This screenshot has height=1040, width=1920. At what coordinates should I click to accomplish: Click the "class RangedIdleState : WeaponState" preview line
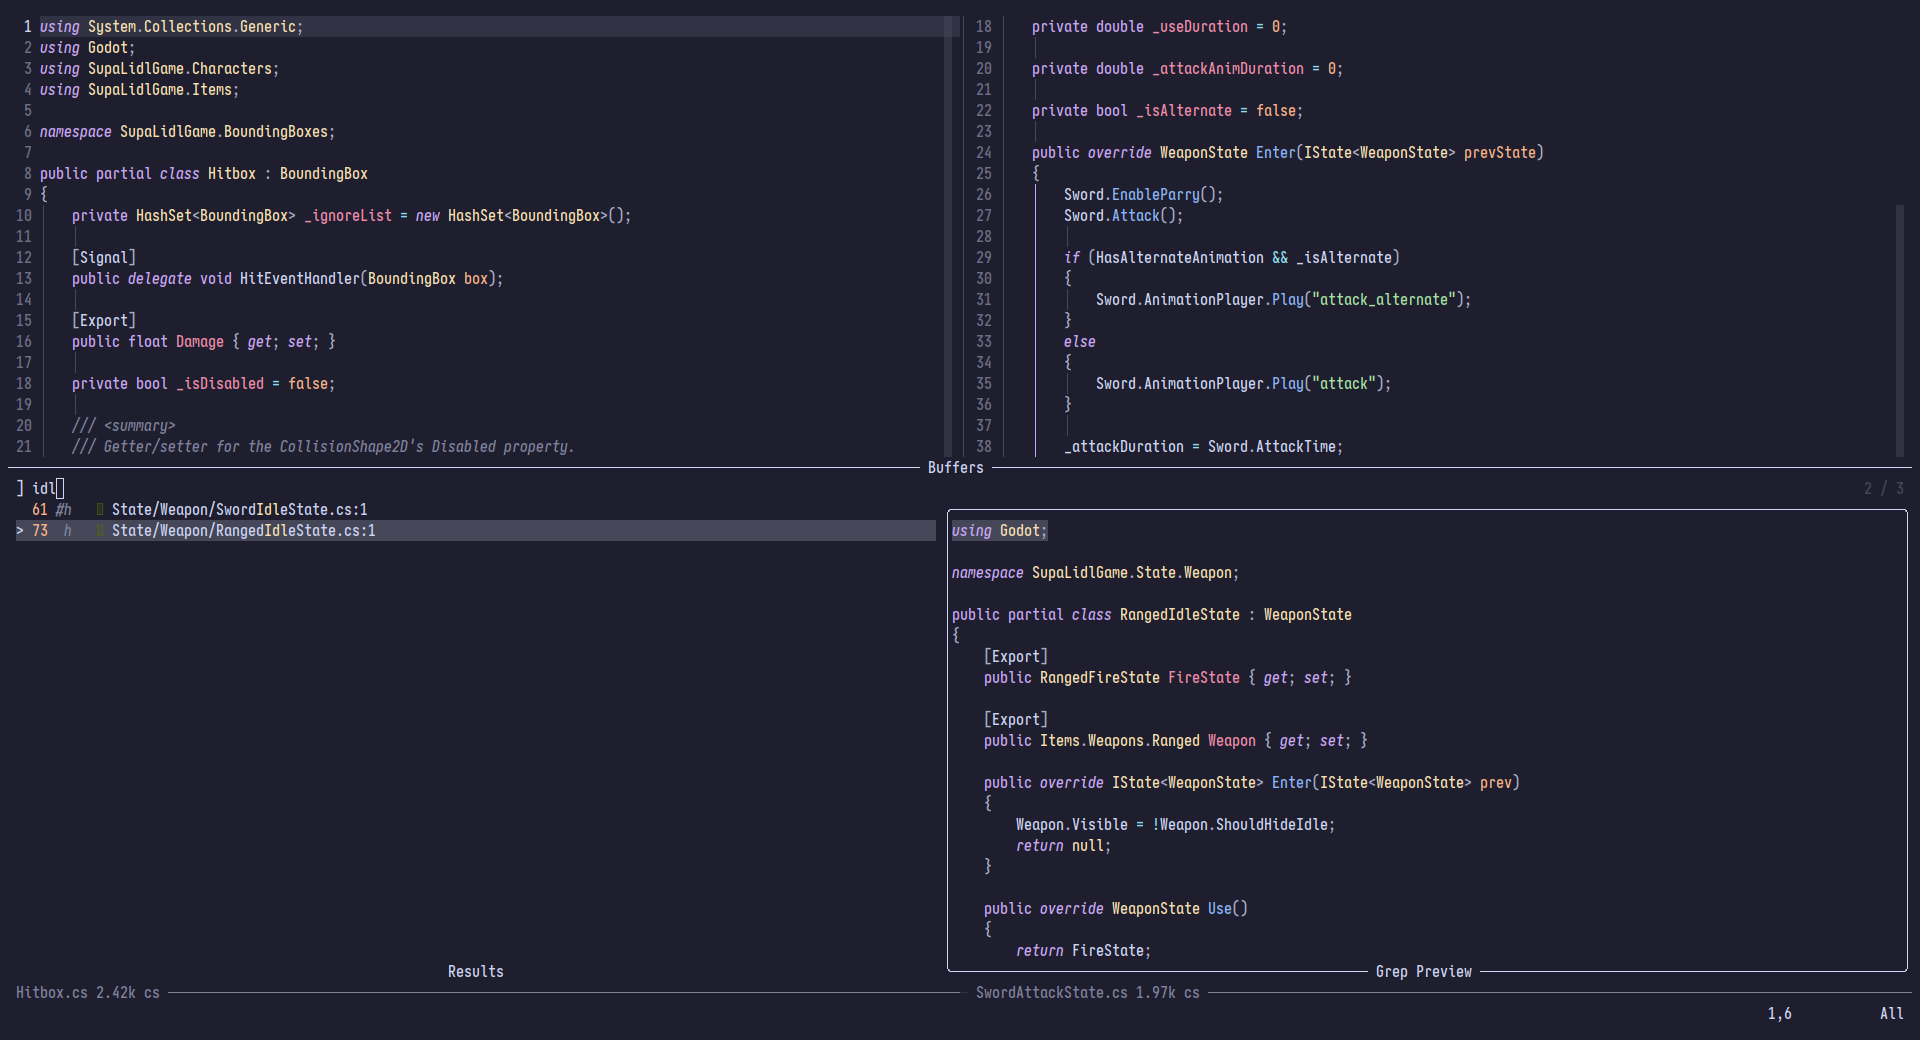[1152, 615]
